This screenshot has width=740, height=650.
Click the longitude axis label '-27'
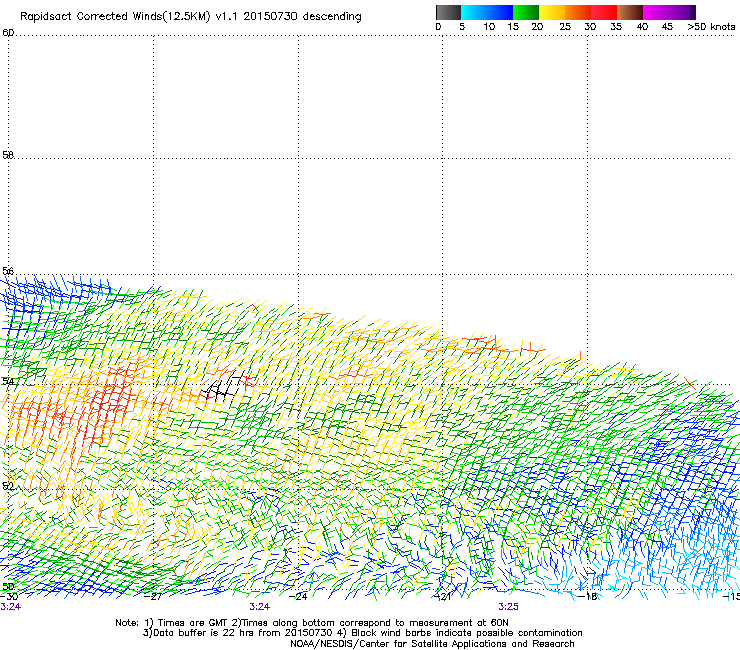(x=153, y=597)
